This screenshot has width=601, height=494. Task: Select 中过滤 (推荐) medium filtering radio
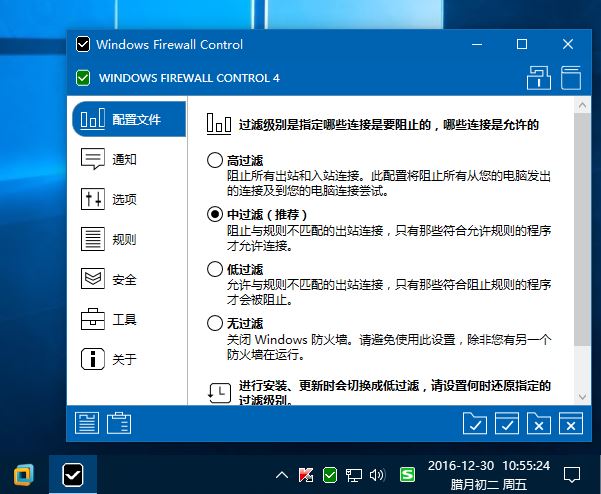click(x=214, y=214)
